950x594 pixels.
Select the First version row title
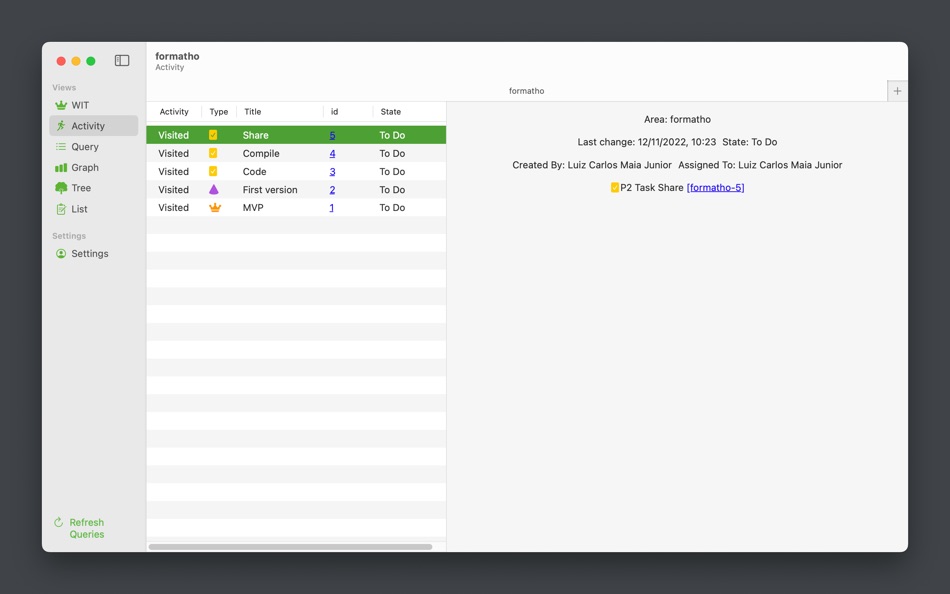270,190
